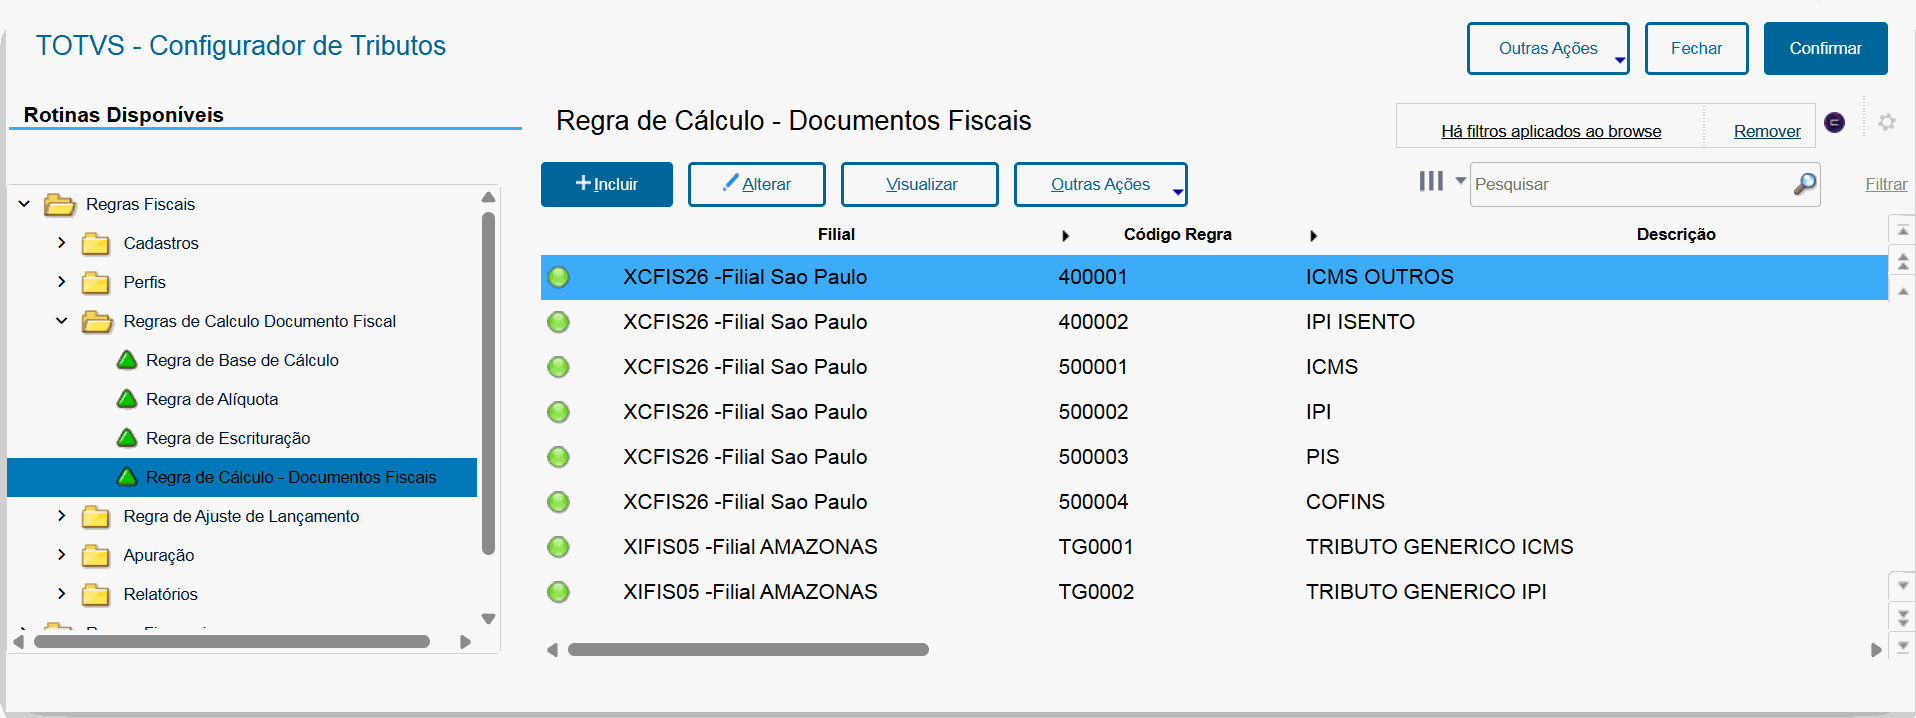The width and height of the screenshot is (1916, 718).
Task: Click green status circle for rule TG0001
Action: tap(558, 547)
